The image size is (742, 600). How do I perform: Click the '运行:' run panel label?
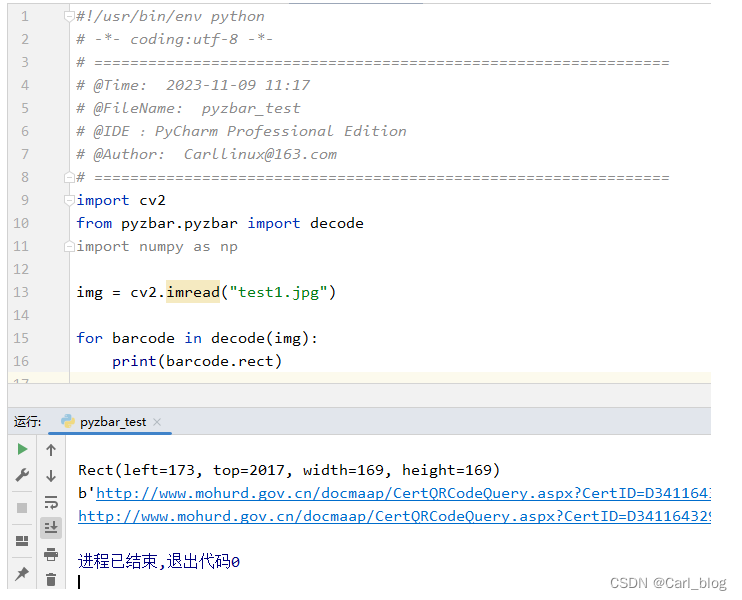pos(27,422)
